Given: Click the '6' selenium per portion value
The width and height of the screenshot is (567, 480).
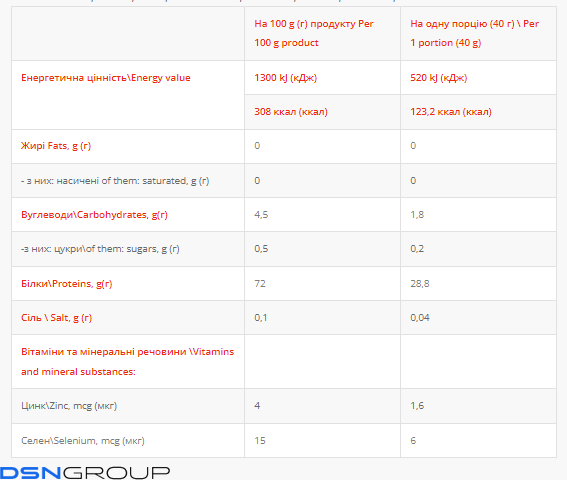Looking at the screenshot, I should pos(413,441).
